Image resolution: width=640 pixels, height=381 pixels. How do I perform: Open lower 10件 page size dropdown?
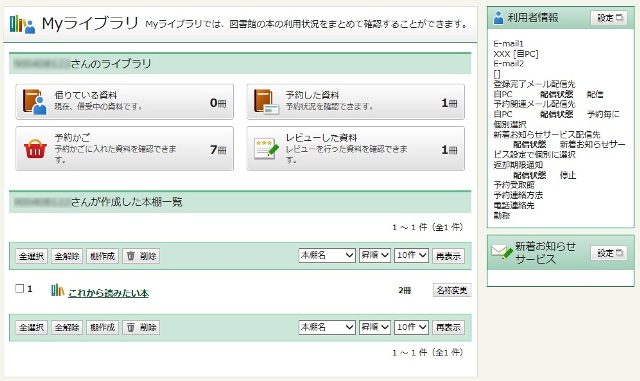(411, 327)
